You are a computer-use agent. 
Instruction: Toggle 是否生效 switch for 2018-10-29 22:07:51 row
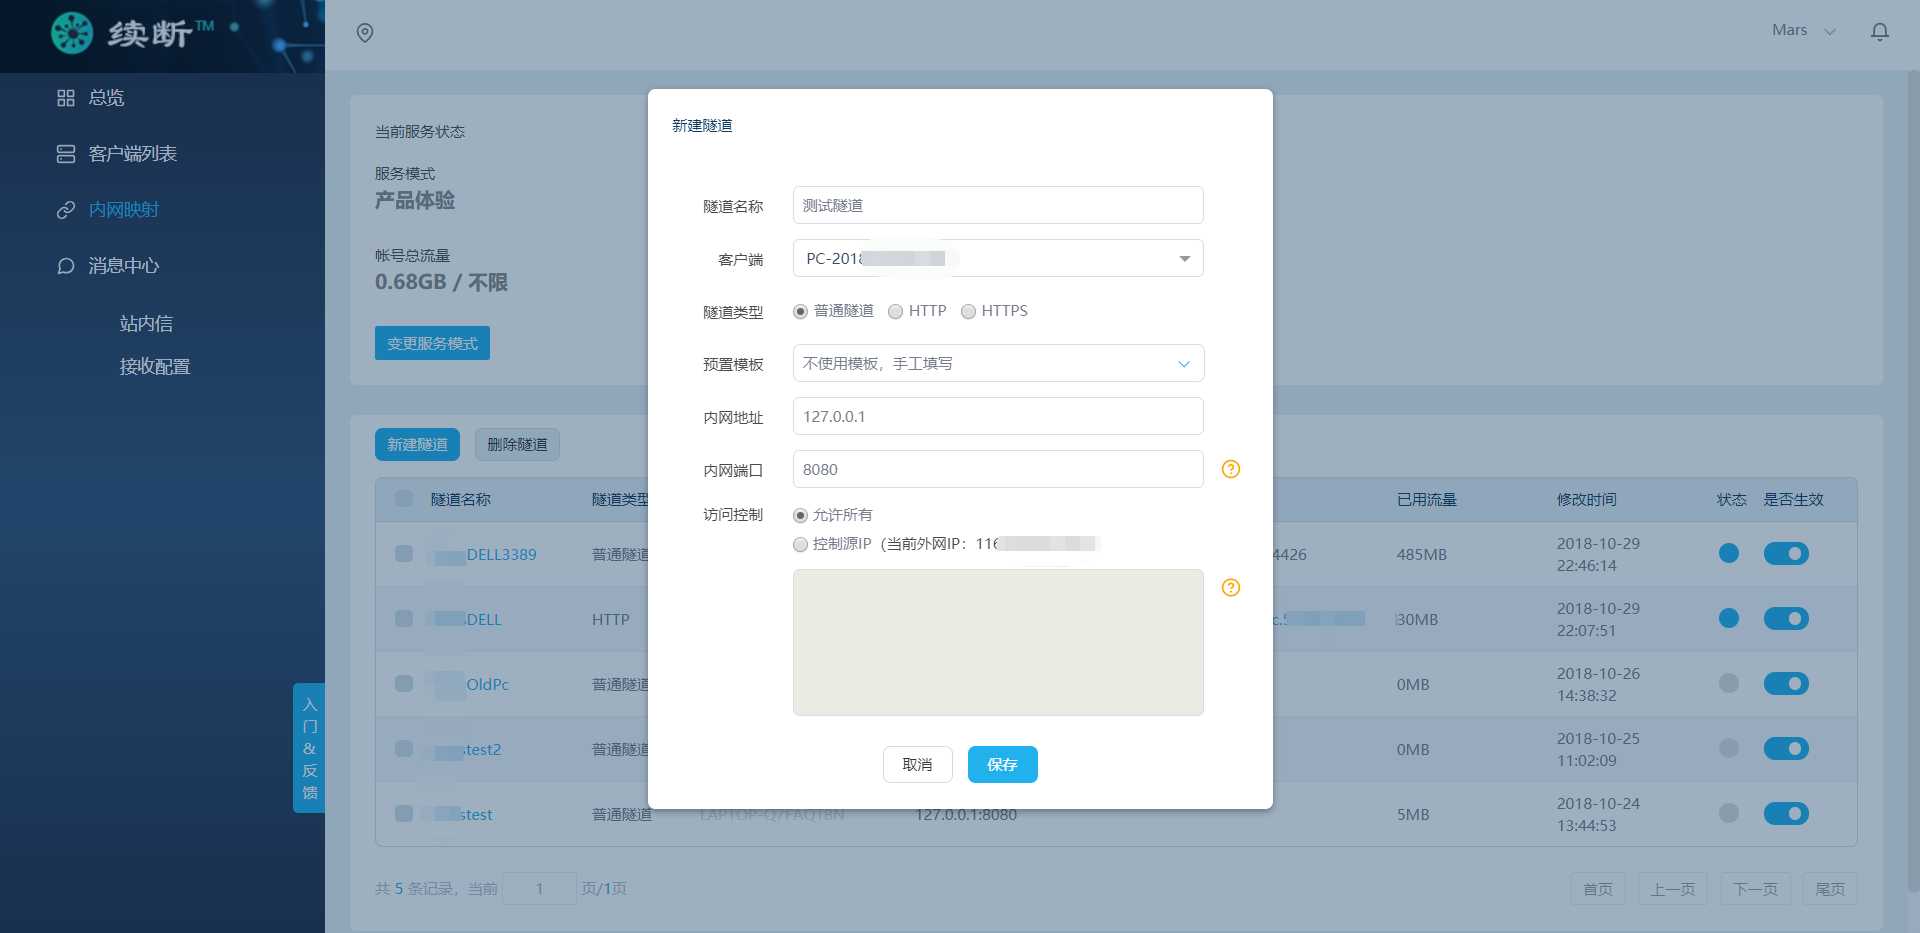[x=1786, y=618]
